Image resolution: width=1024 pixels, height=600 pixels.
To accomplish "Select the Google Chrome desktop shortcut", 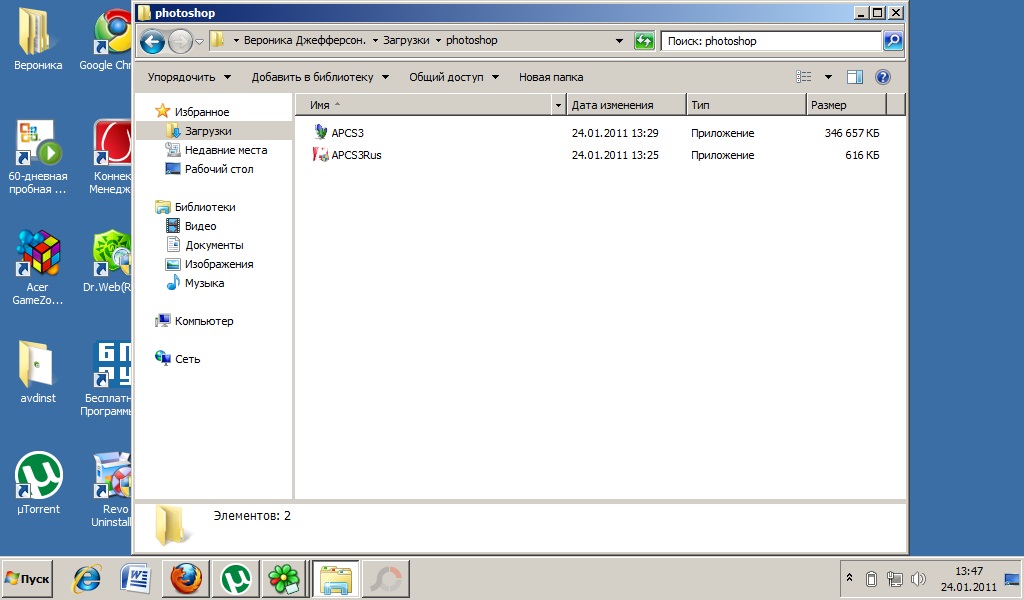I will pyautogui.click(x=107, y=40).
